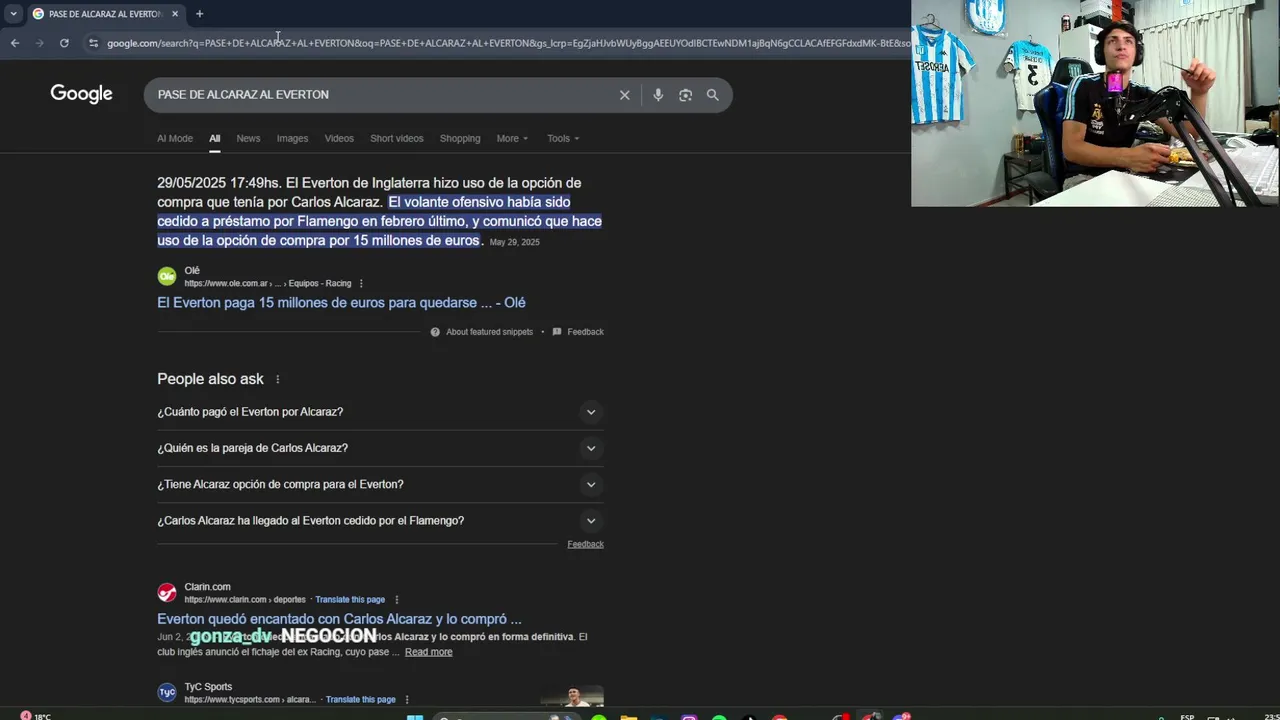Open site information icon in address bar

tap(93, 43)
